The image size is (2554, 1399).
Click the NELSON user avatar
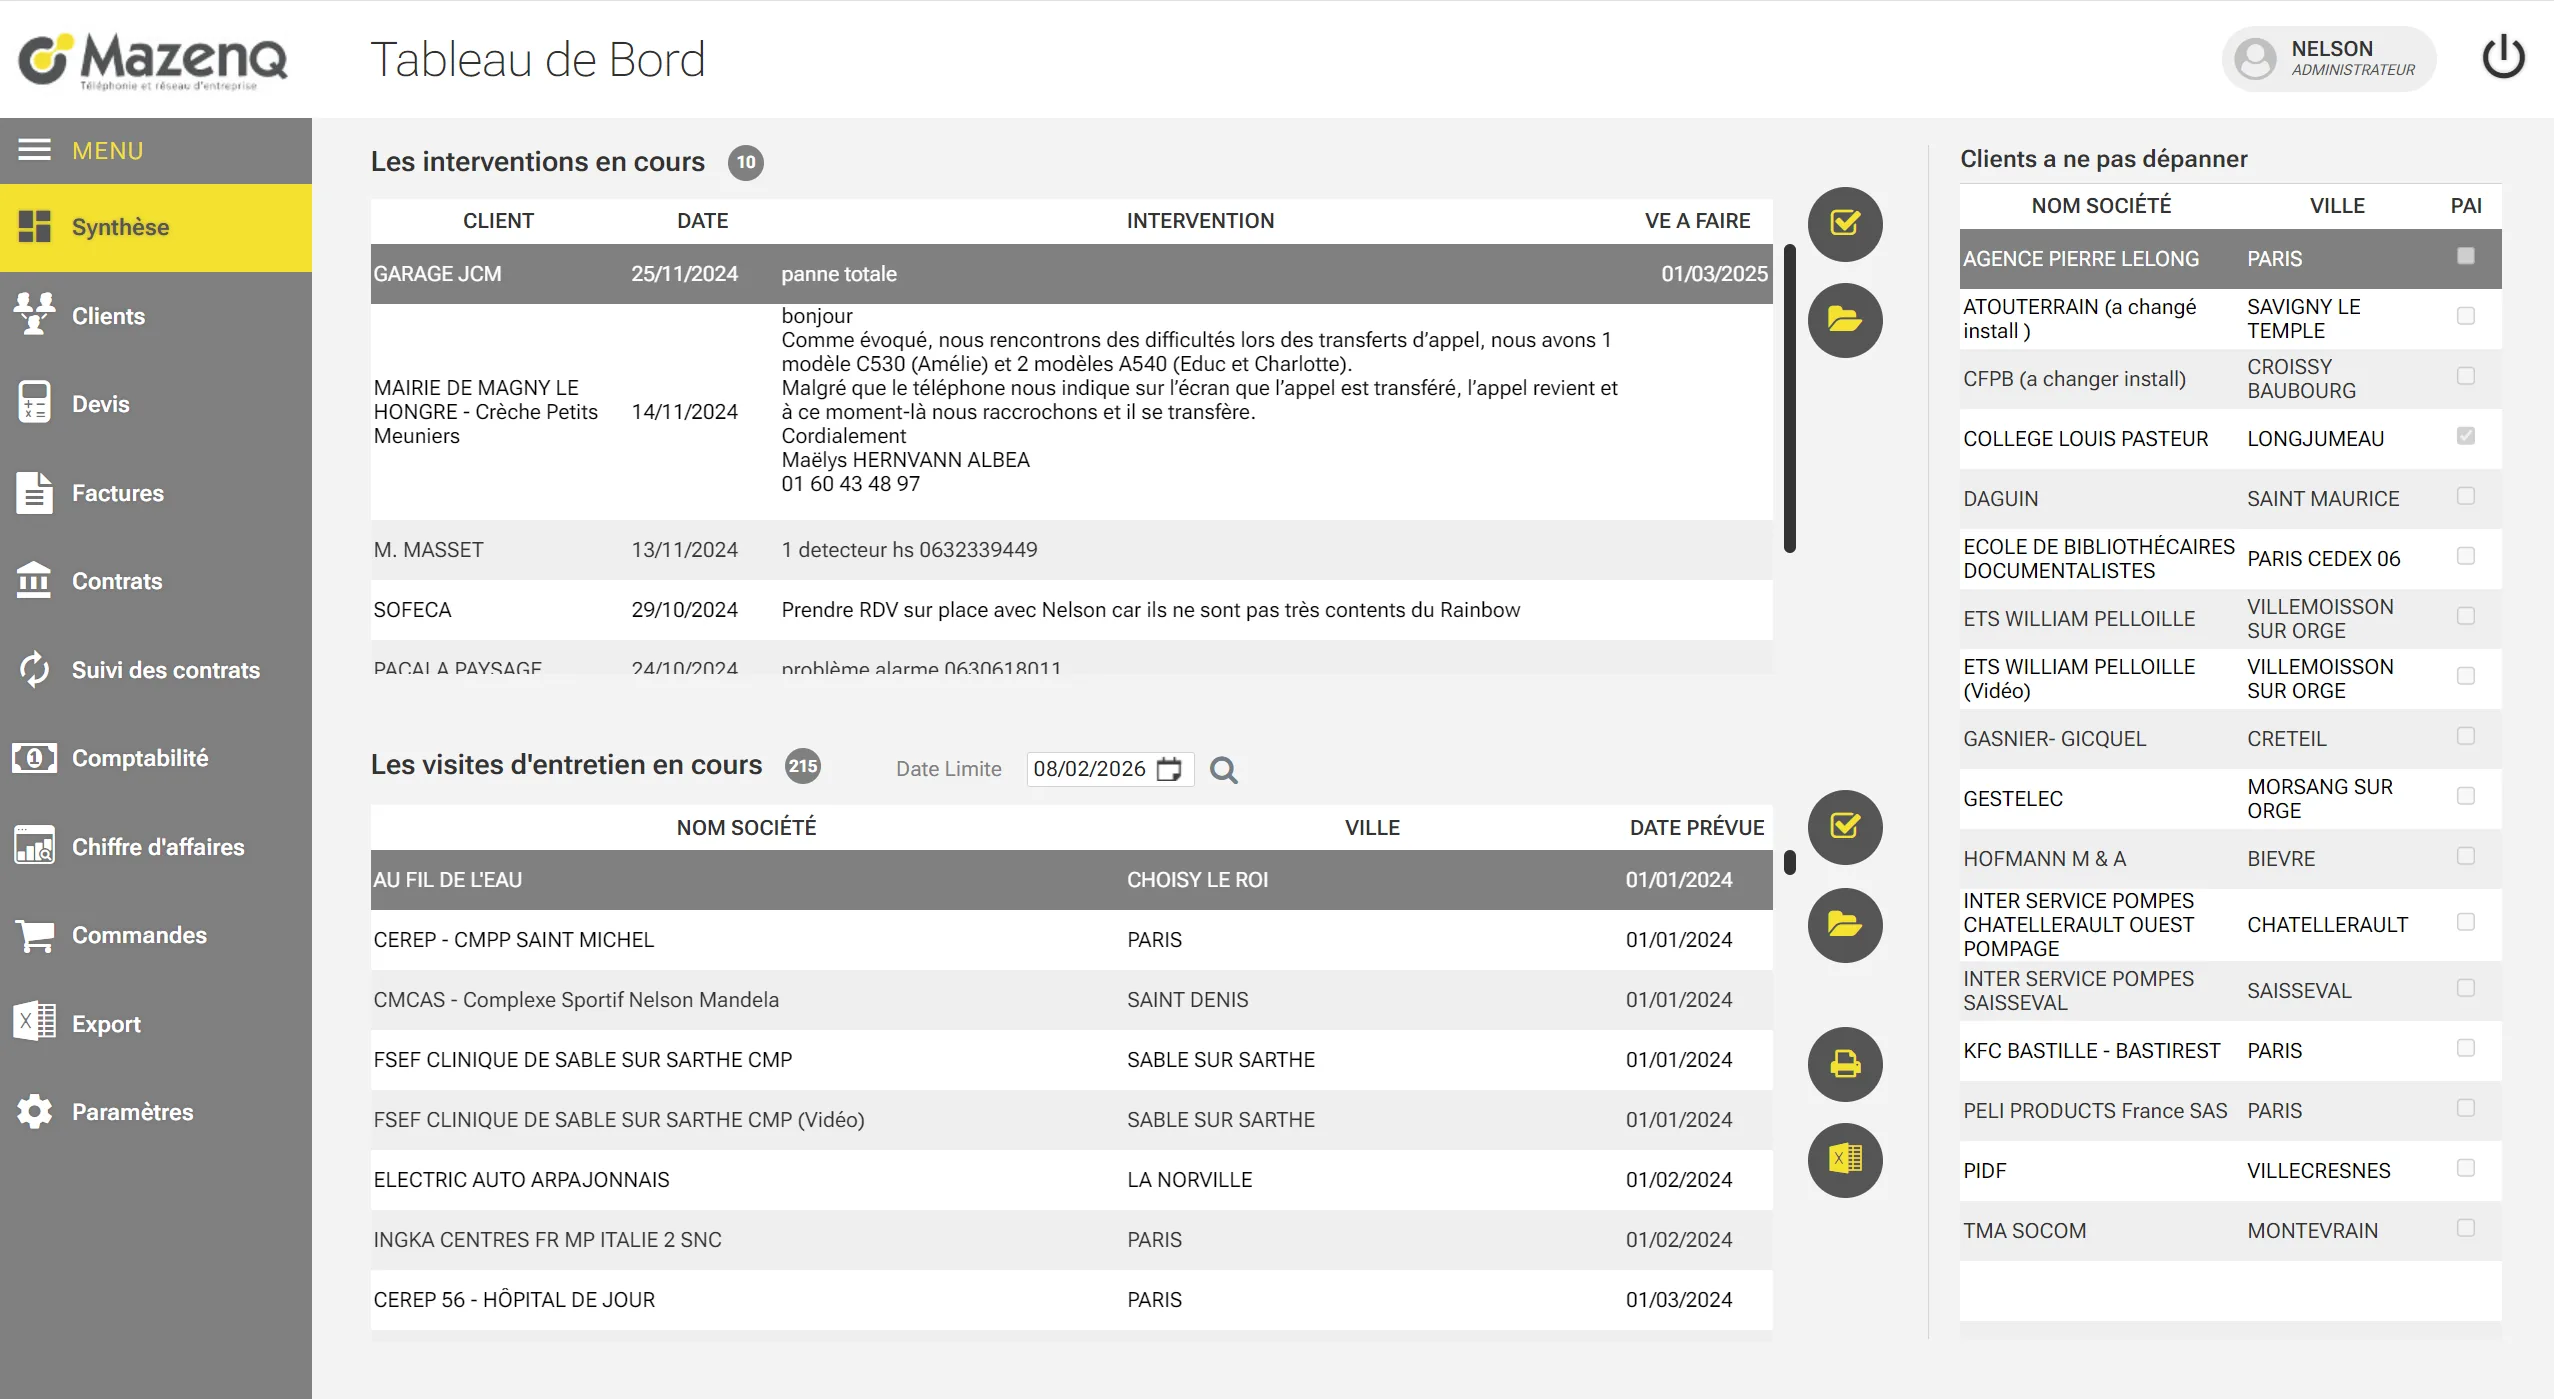[x=2256, y=59]
